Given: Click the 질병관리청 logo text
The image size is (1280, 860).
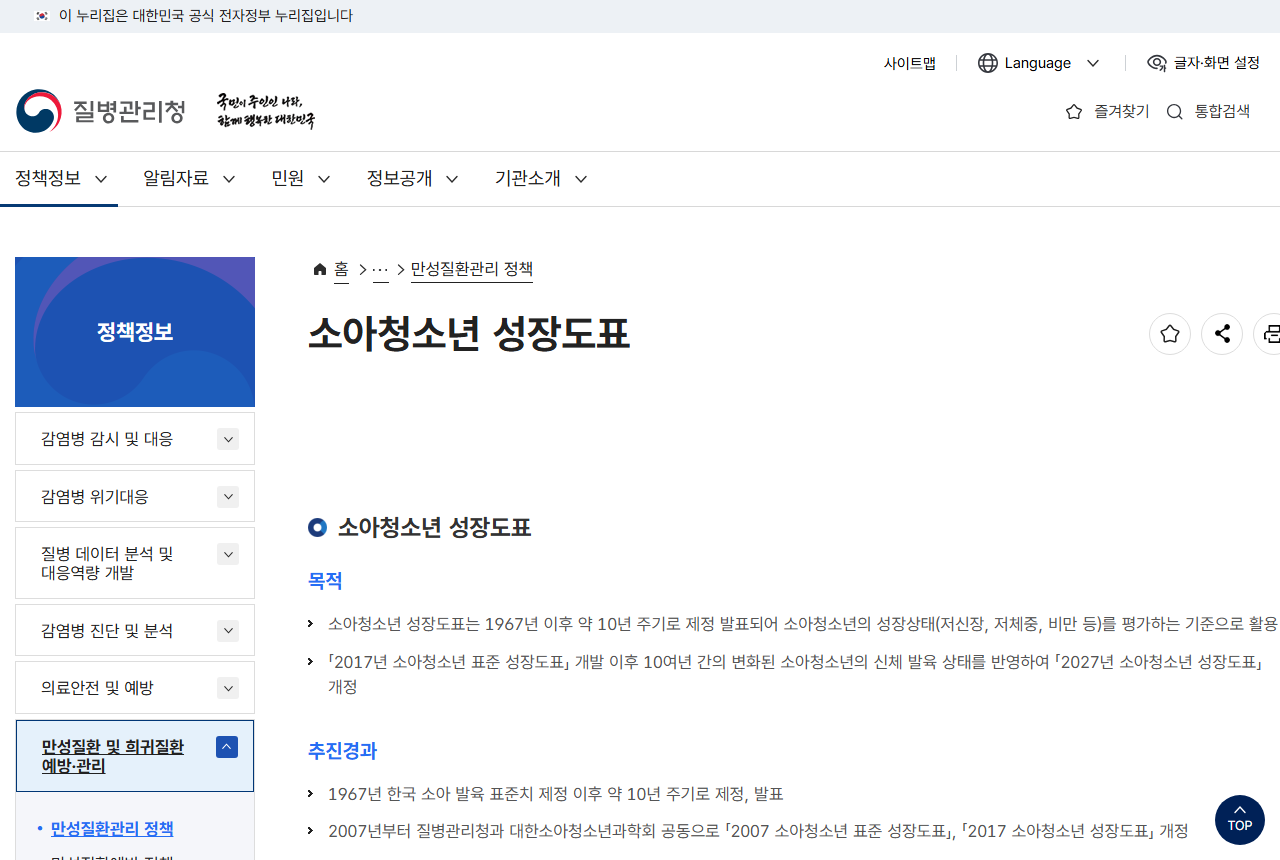Looking at the screenshot, I should 129,111.
